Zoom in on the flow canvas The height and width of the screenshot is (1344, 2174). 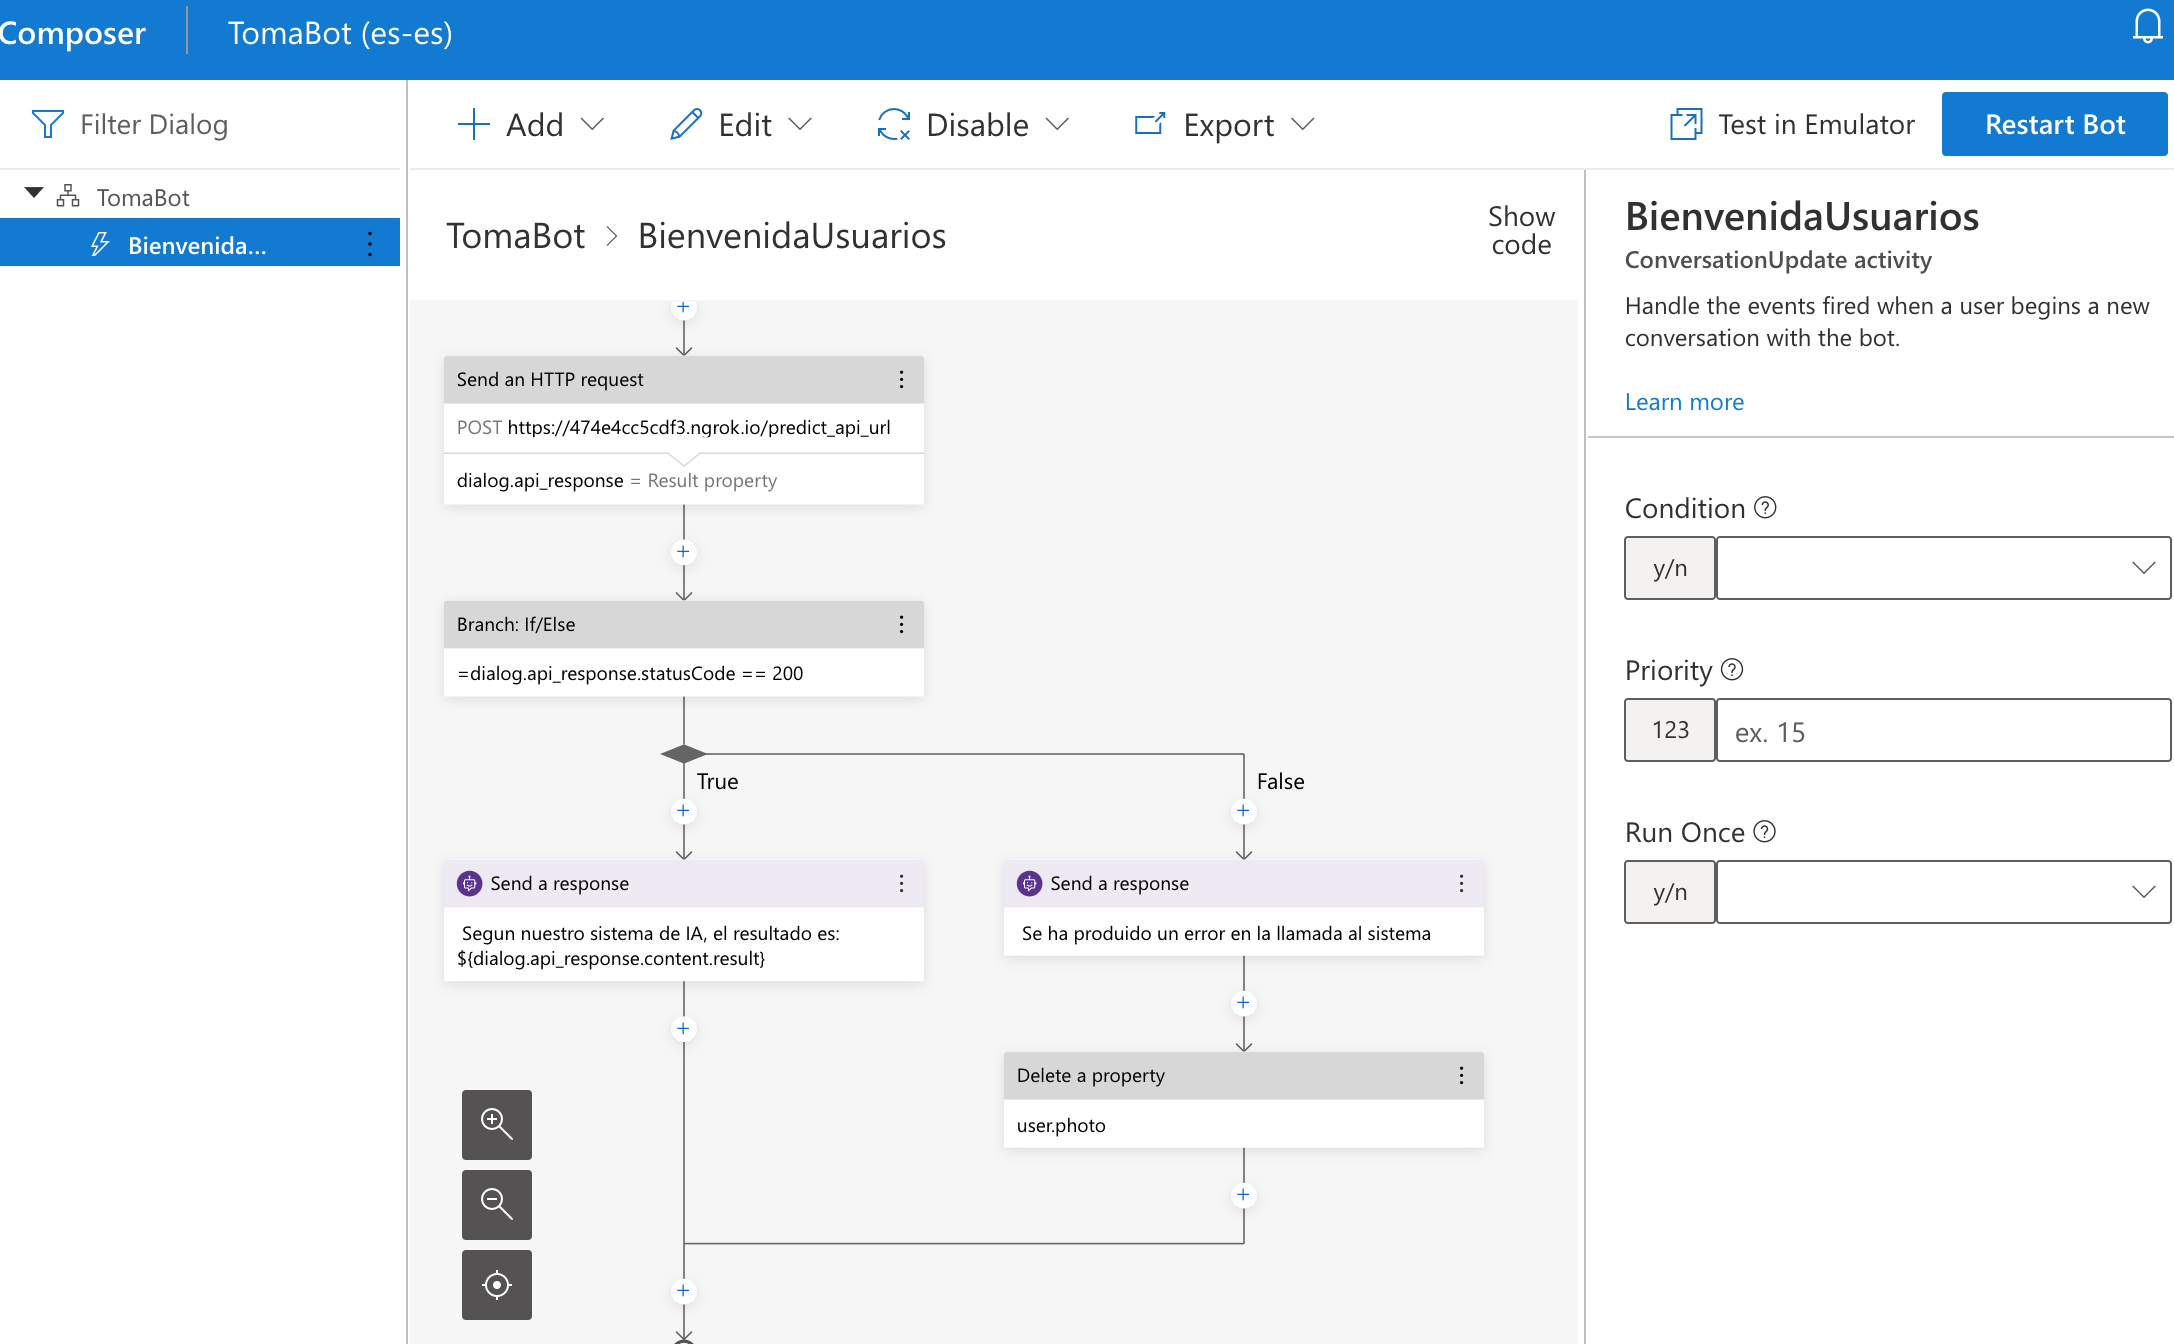click(496, 1124)
